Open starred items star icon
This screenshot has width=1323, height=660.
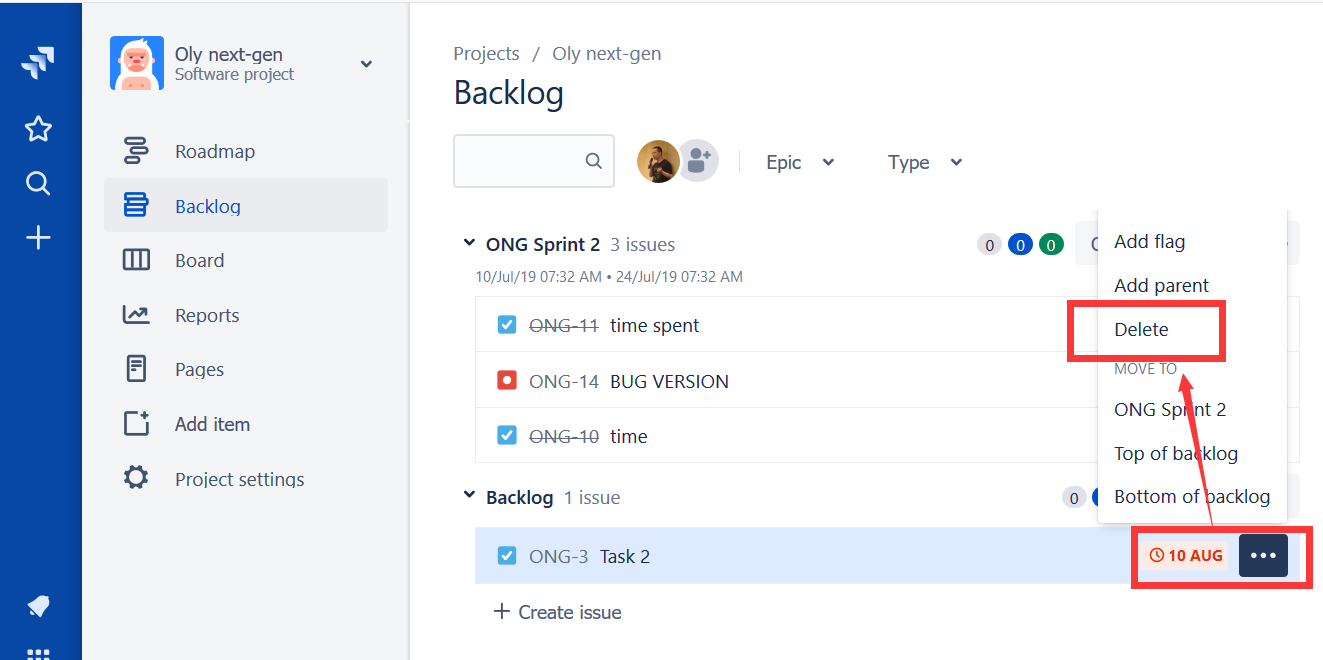(x=38, y=129)
